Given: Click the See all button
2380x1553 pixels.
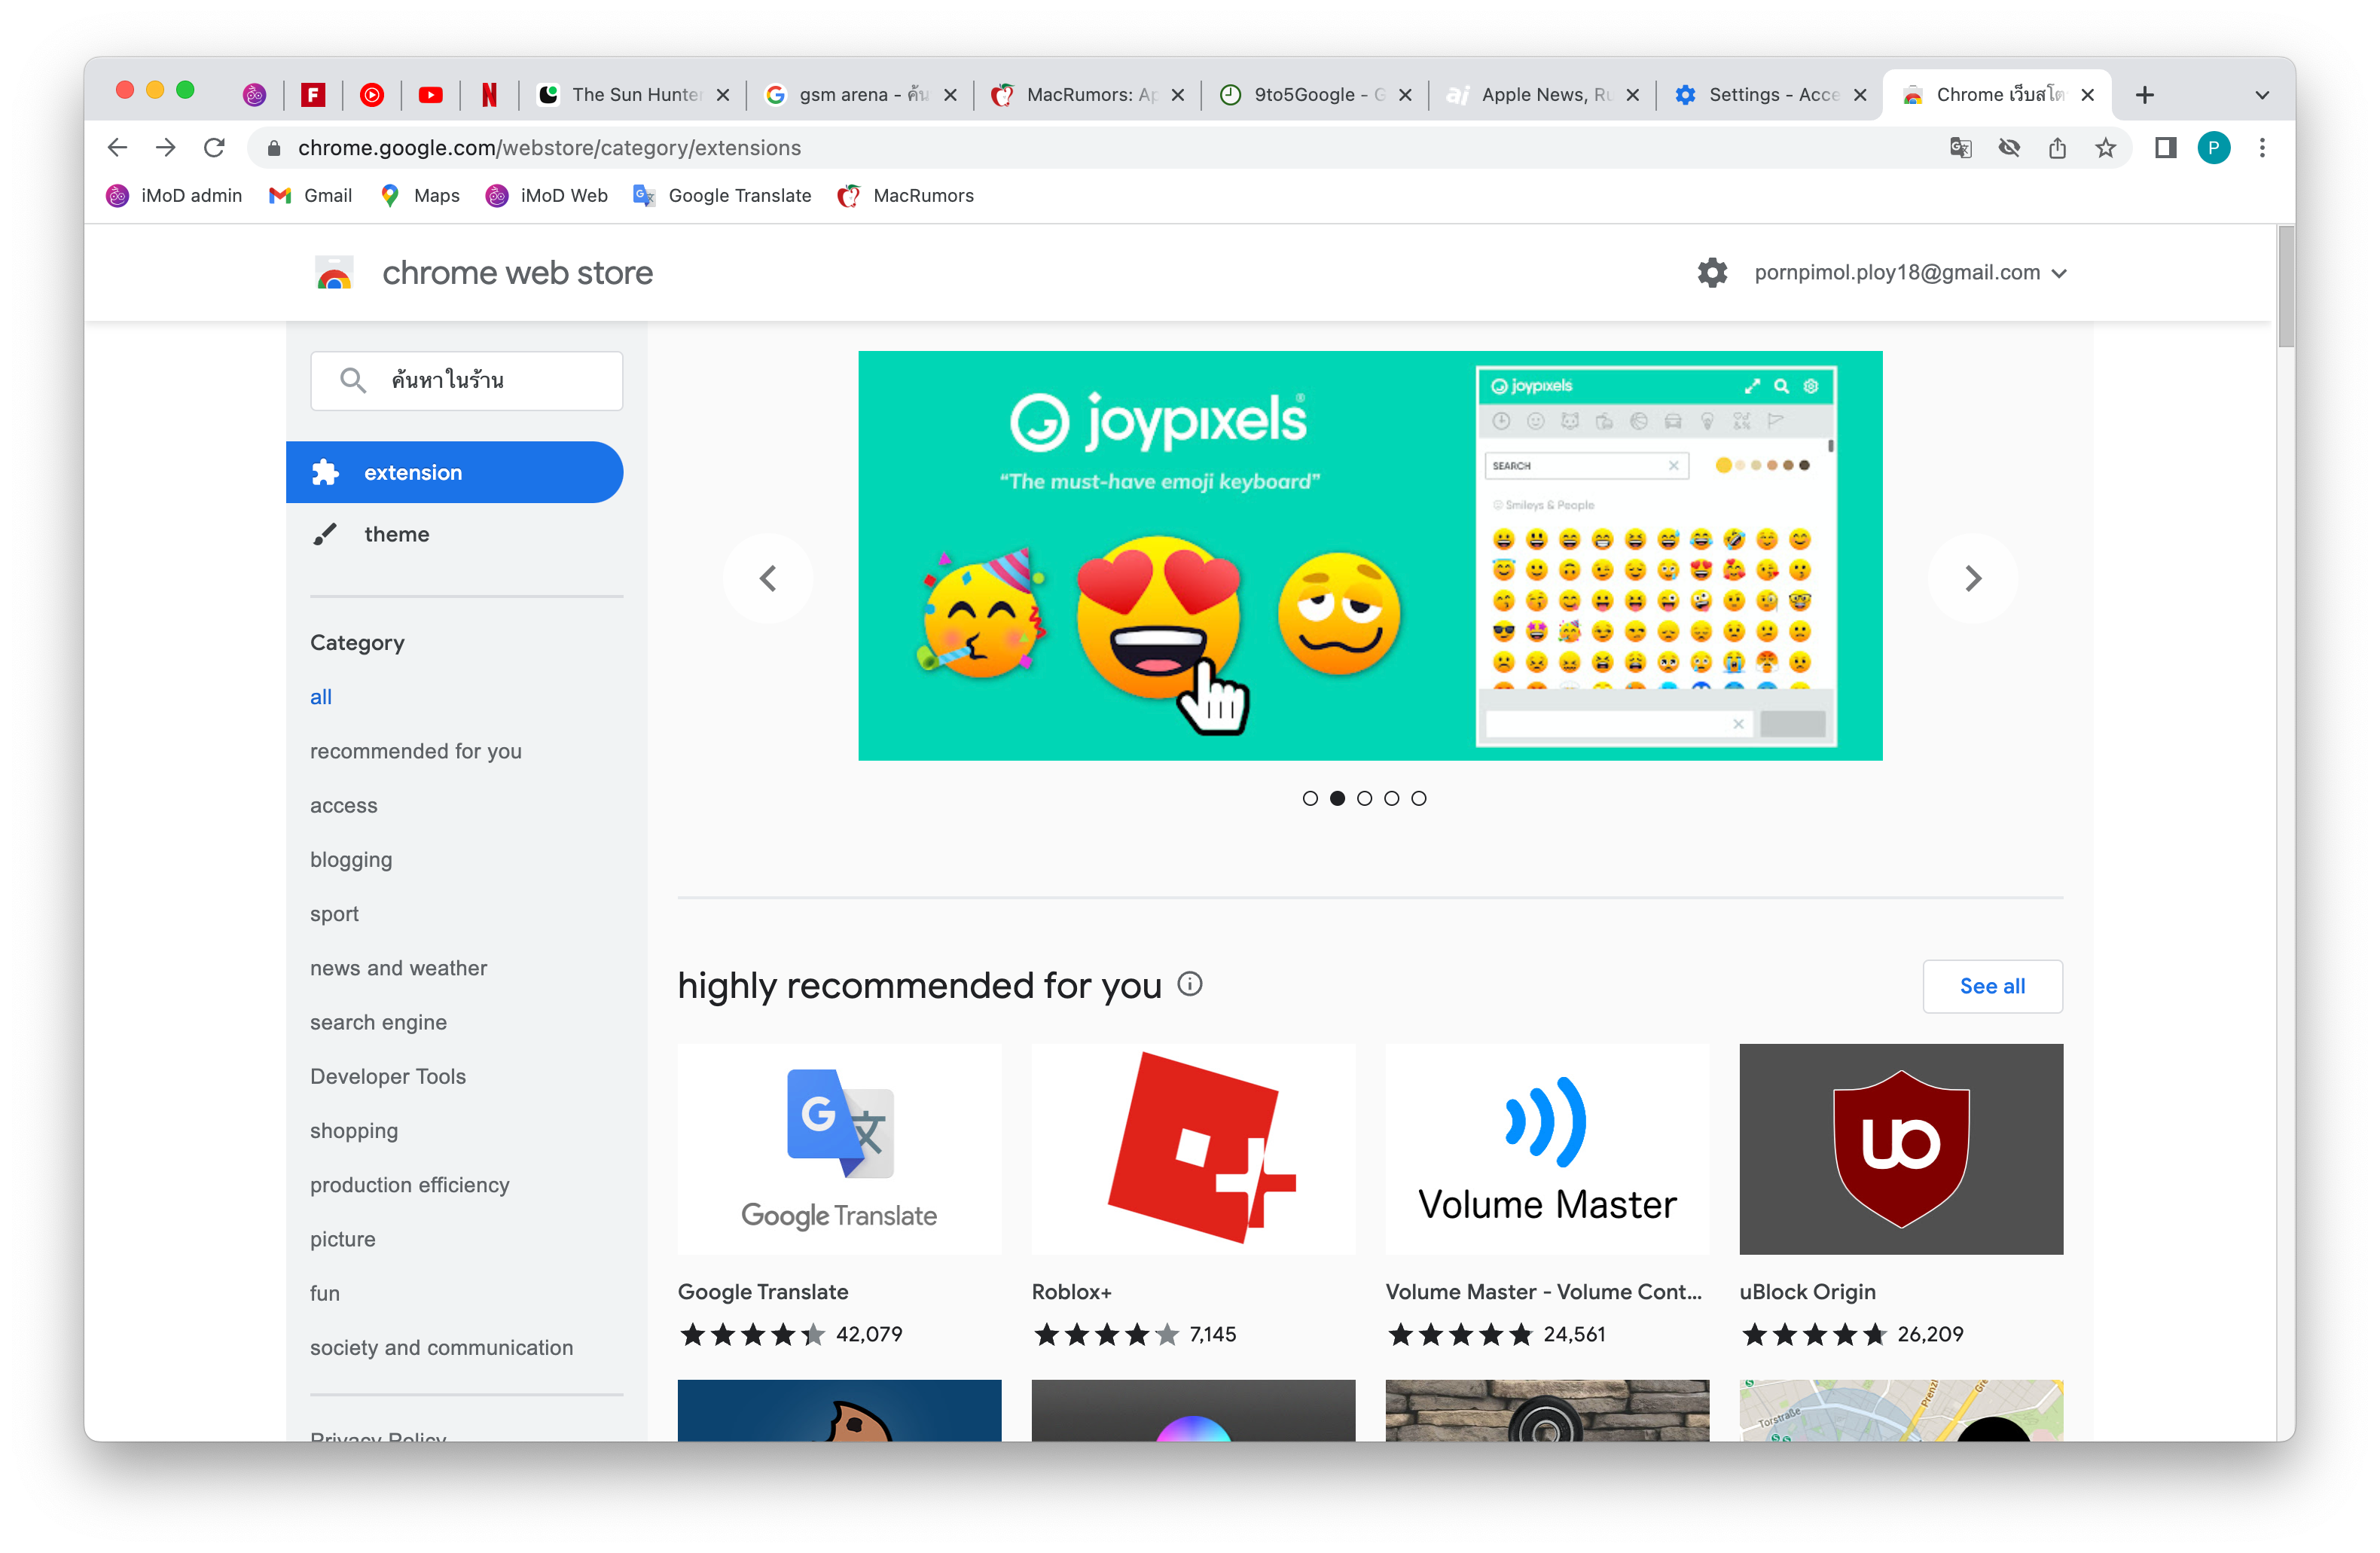Looking at the screenshot, I should [x=1991, y=986].
